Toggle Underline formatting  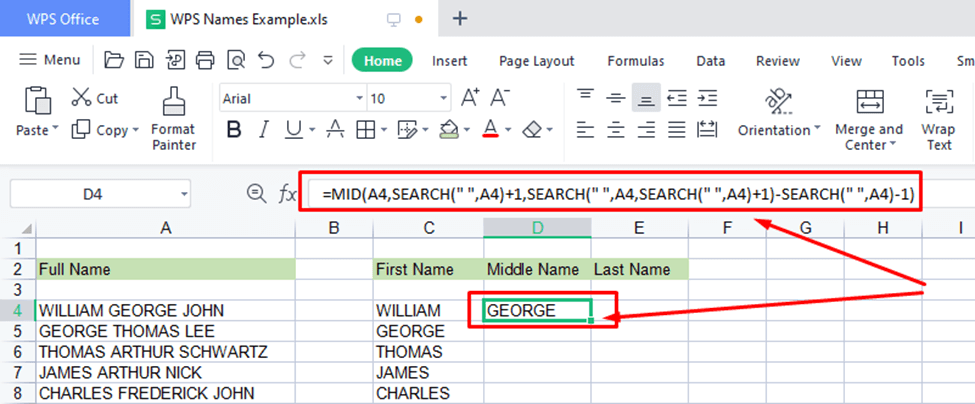coord(294,130)
